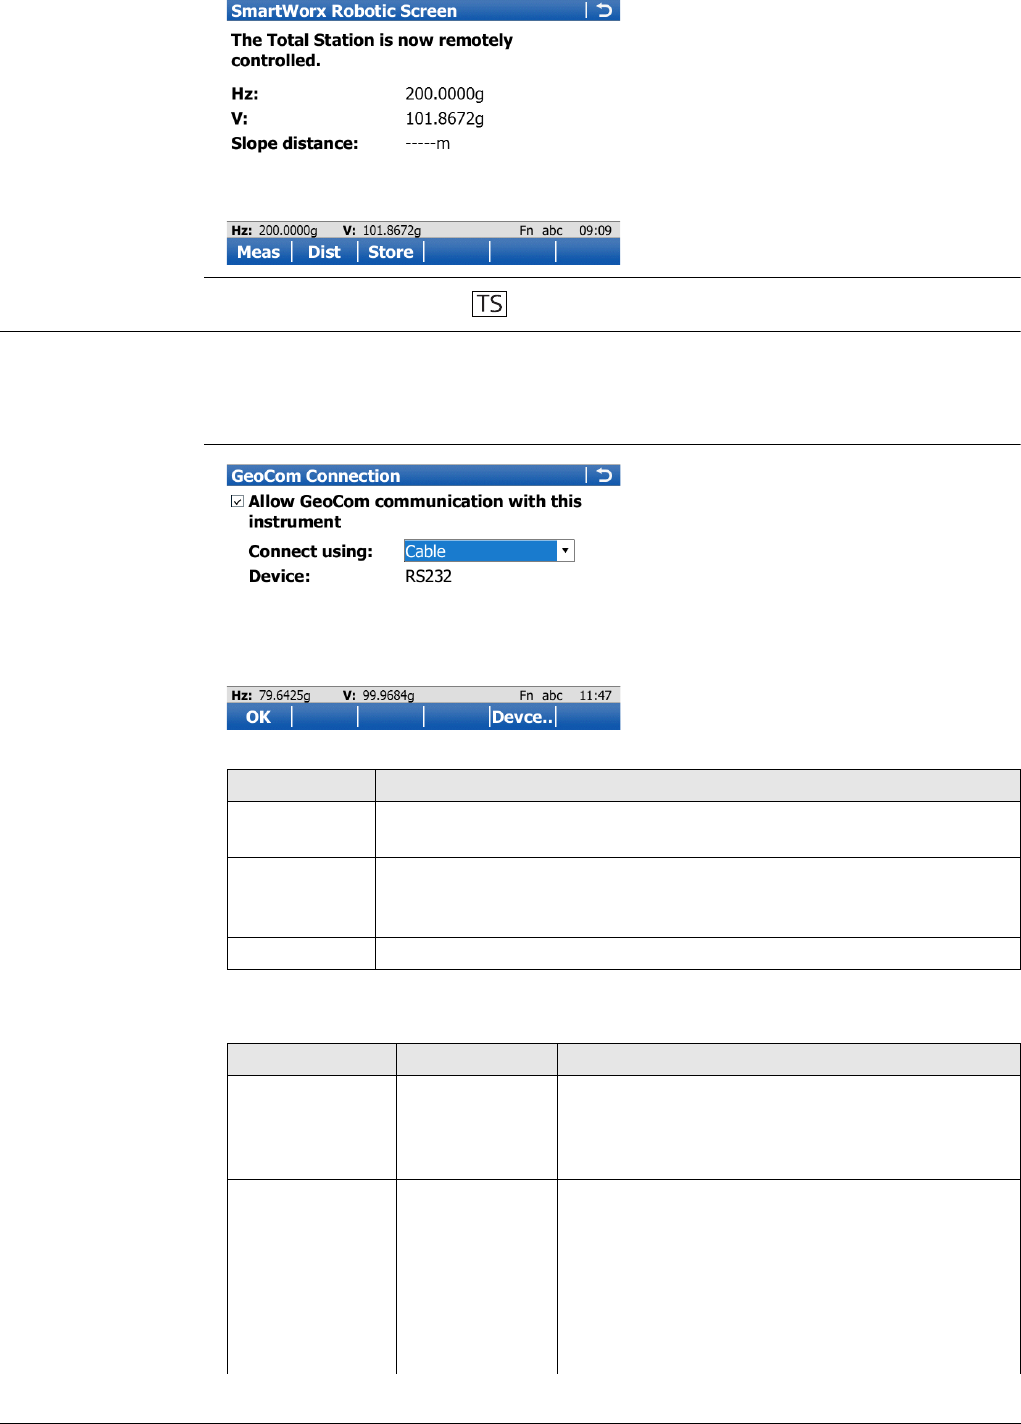Click the status bar time 09:09
Viewport: 1021px width, 1424px height.
[x=595, y=230]
